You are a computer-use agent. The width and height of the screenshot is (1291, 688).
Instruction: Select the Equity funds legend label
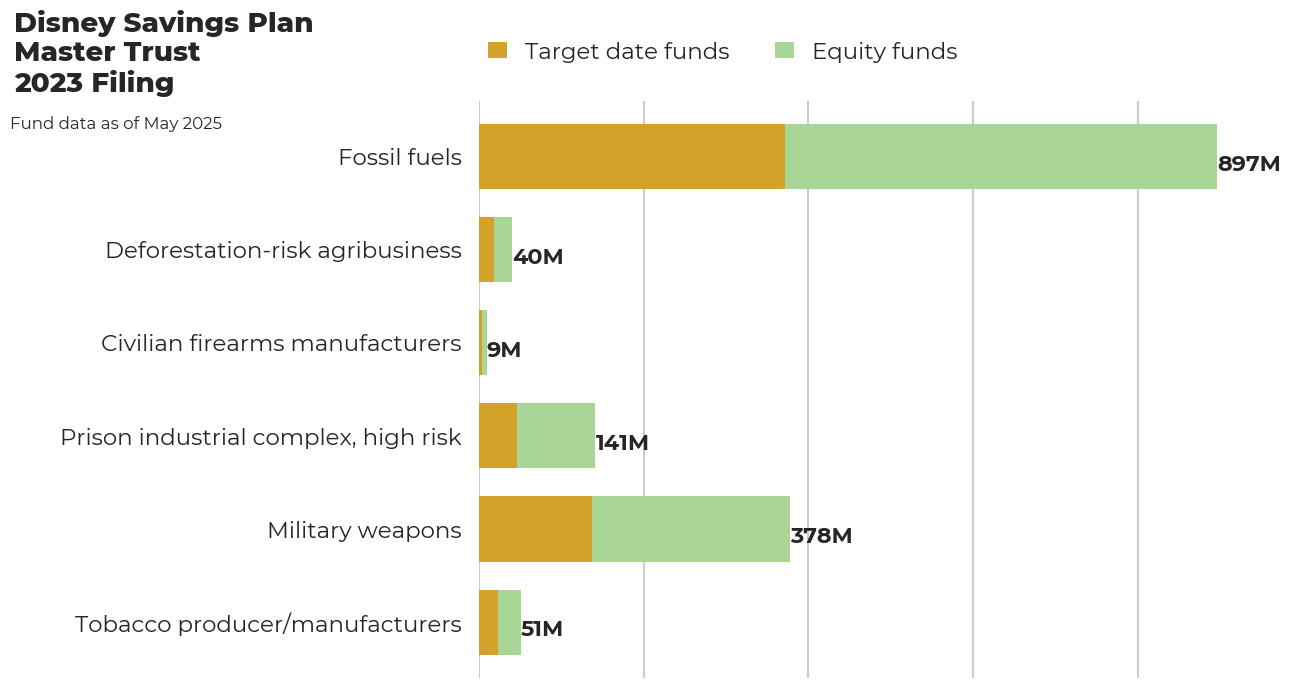point(885,52)
